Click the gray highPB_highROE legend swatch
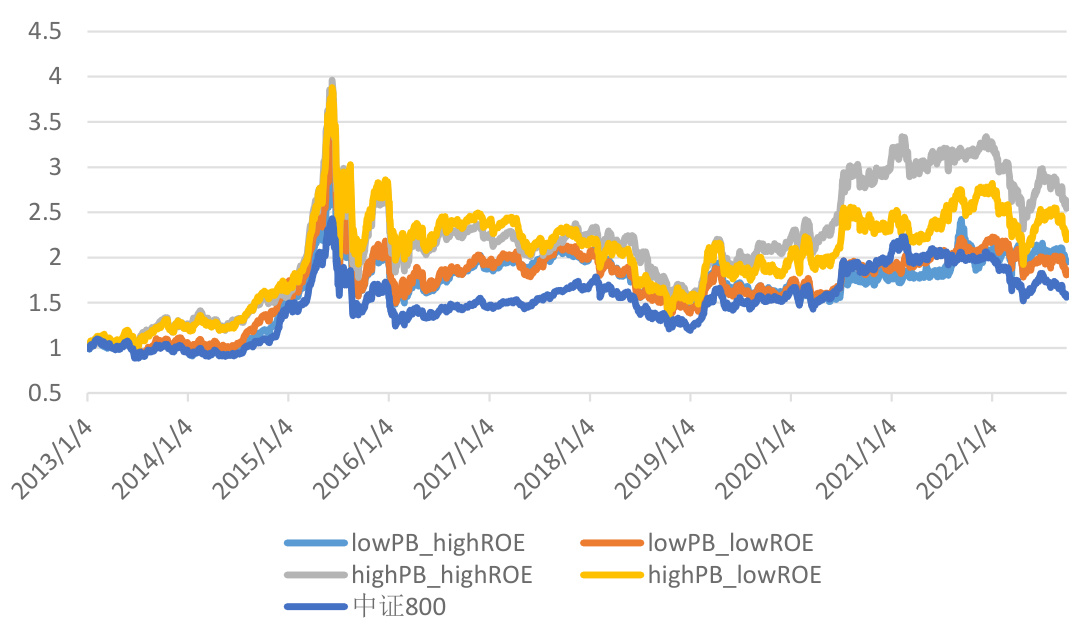Image resolution: width=1080 pixels, height=630 pixels. coord(315,575)
